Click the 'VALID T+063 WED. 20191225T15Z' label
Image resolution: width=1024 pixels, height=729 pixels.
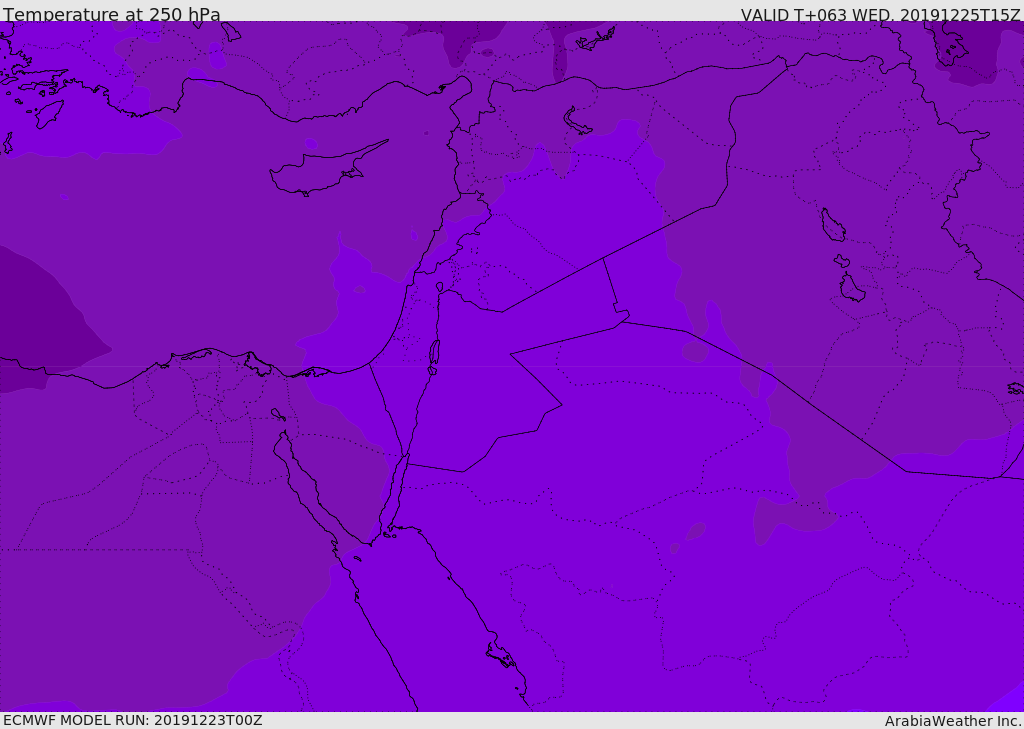(x=880, y=14)
